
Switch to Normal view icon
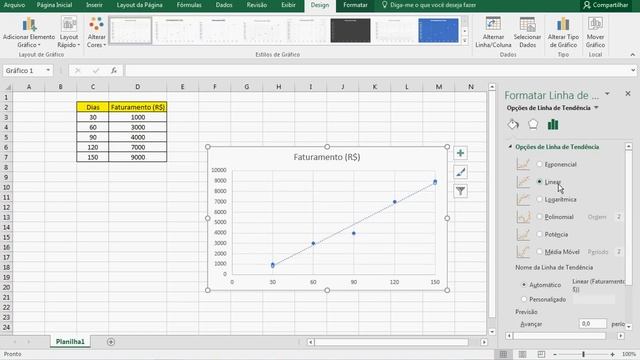pyautogui.click(x=503, y=354)
